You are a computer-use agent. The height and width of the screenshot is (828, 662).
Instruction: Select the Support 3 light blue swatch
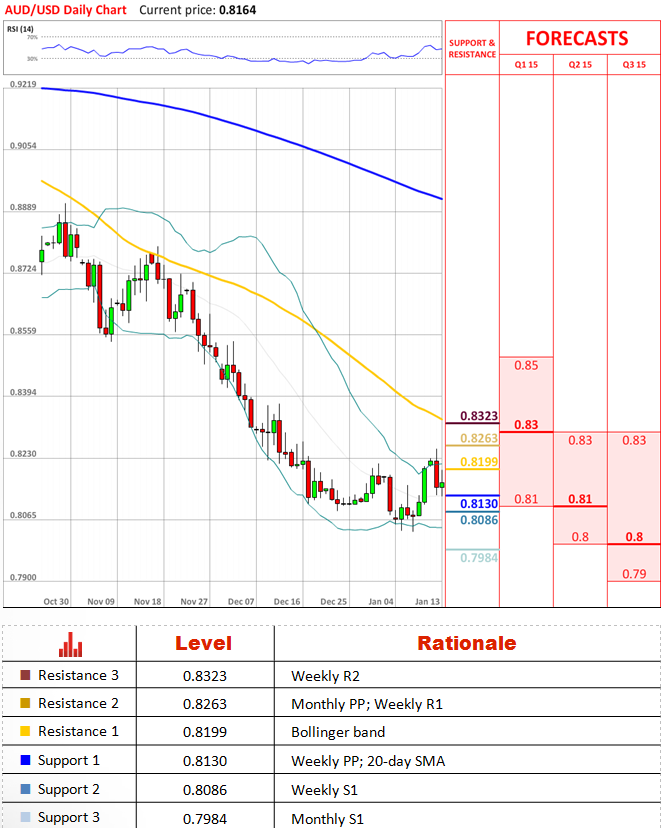pos(25,817)
